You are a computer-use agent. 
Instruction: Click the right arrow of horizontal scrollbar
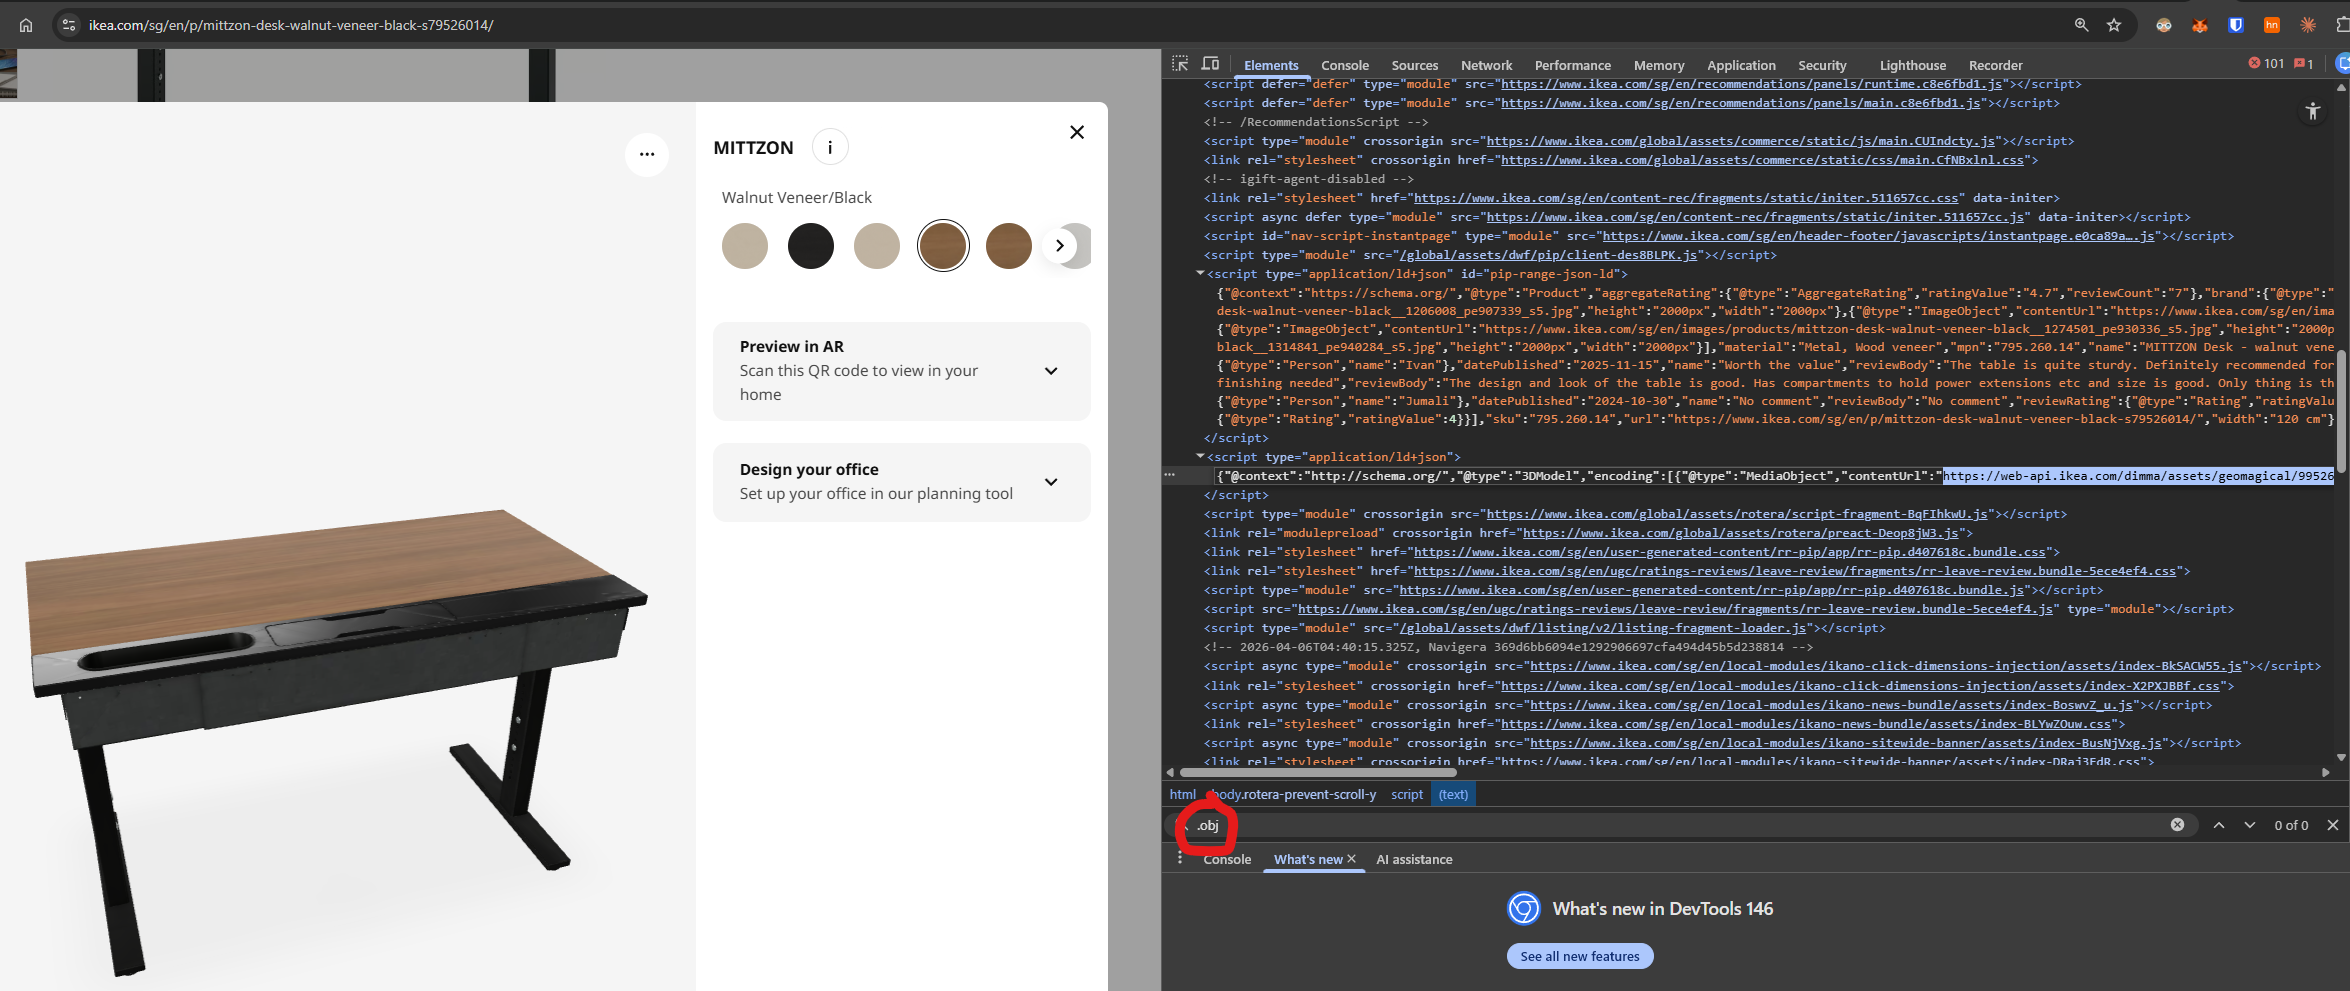2326,772
